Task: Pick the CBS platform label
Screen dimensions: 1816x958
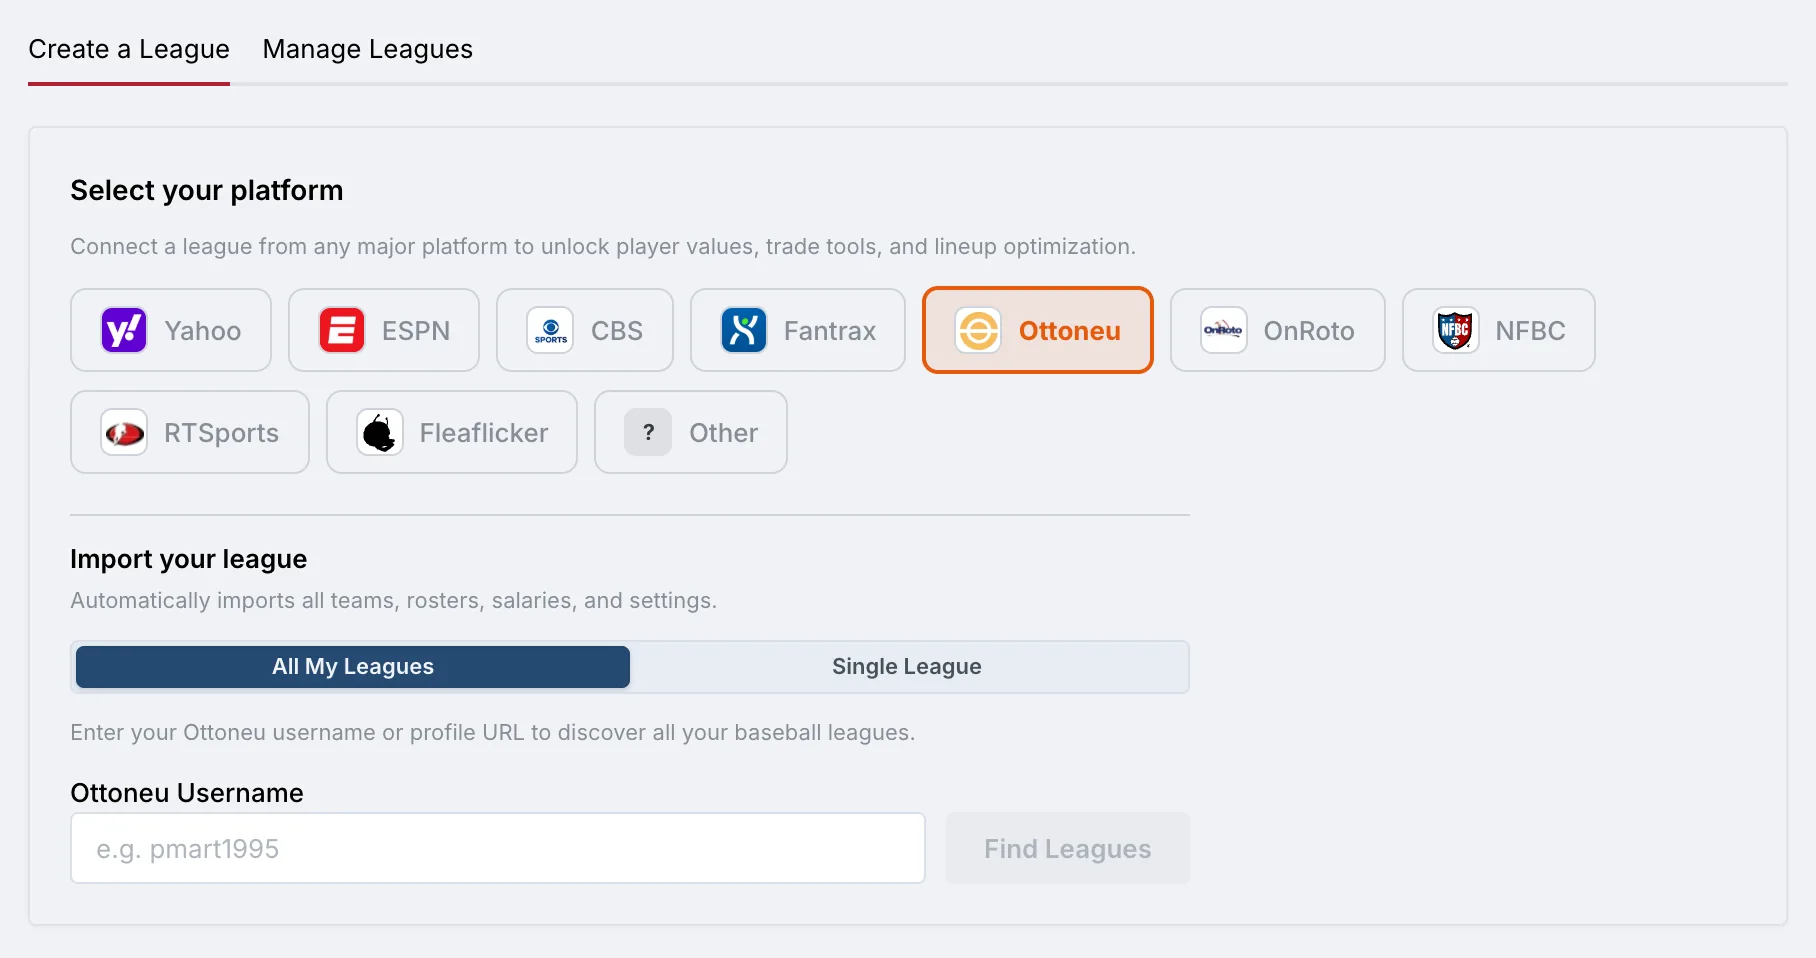Action: [617, 331]
